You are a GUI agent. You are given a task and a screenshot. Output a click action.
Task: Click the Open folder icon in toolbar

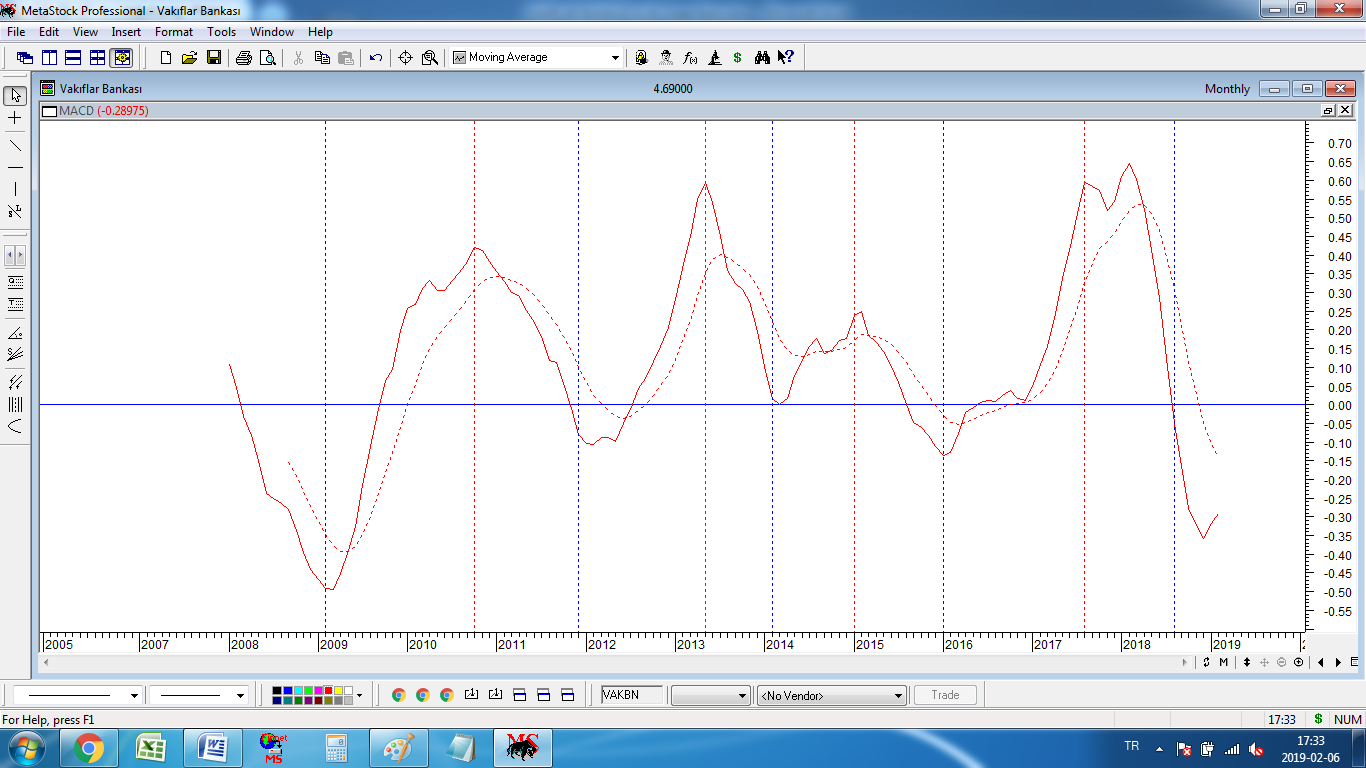tap(190, 58)
